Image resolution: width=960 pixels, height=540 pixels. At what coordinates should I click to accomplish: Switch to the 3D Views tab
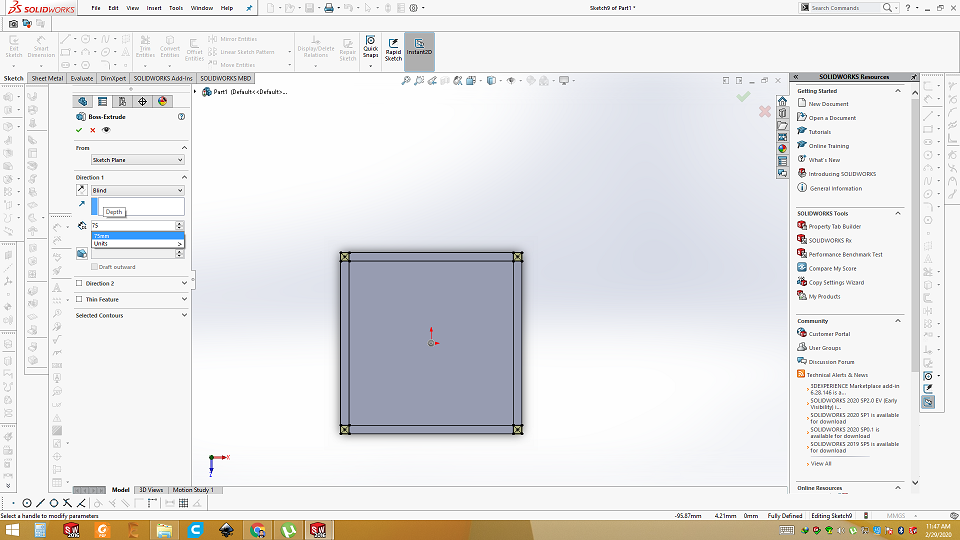(151, 490)
